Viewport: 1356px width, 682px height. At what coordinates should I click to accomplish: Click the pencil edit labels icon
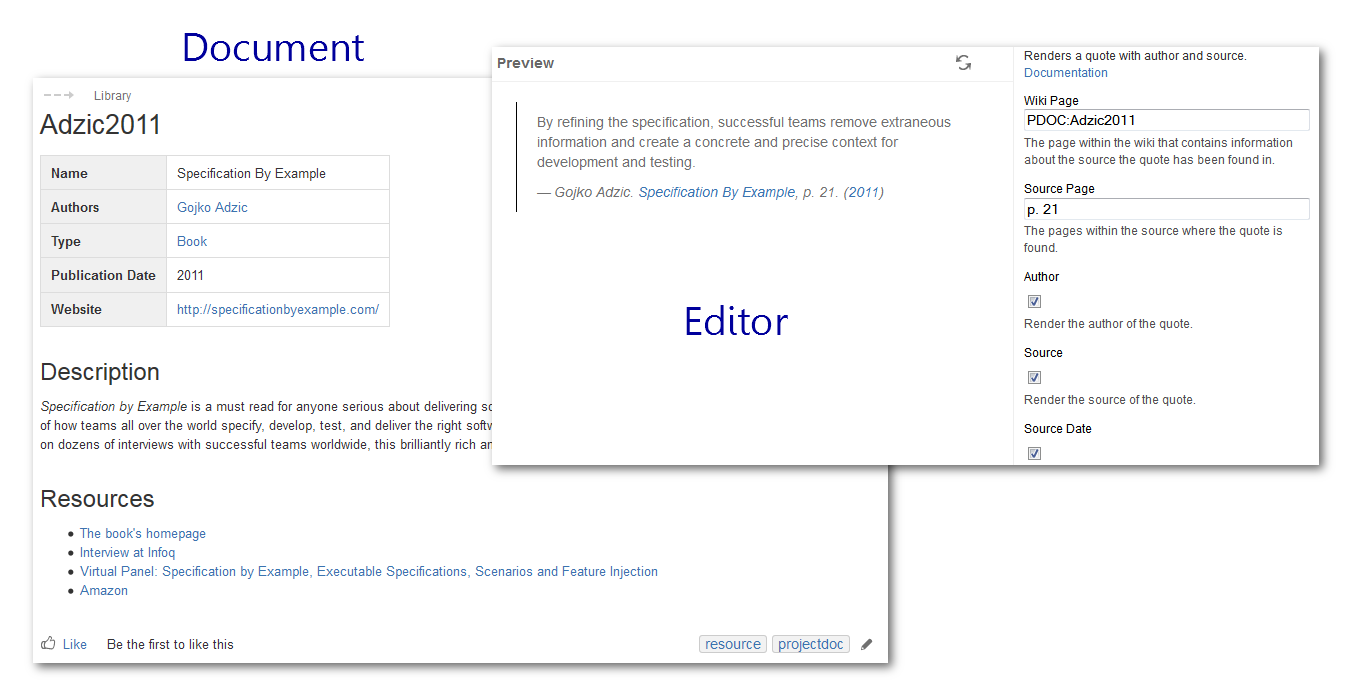866,645
